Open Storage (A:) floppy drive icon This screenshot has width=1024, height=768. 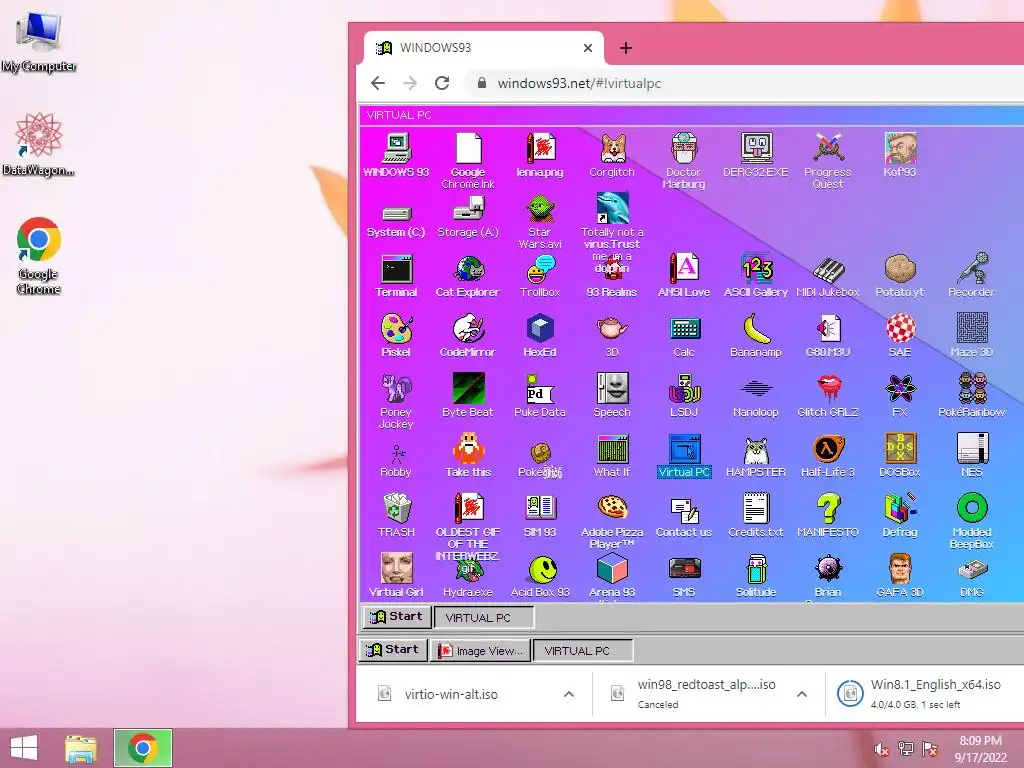point(468,217)
